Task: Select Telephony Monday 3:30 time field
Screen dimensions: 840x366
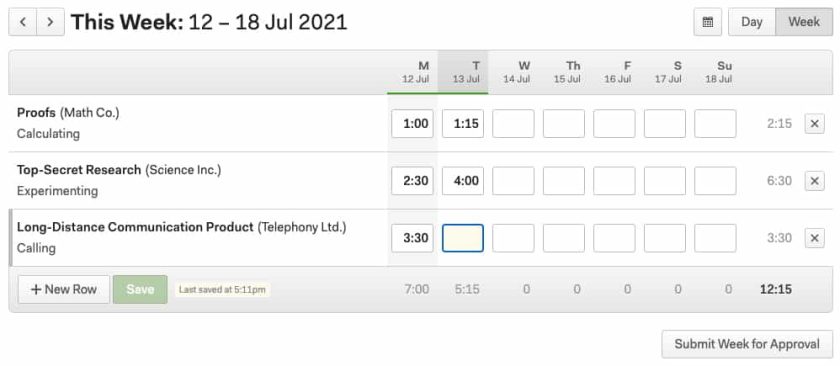Action: [x=412, y=238]
